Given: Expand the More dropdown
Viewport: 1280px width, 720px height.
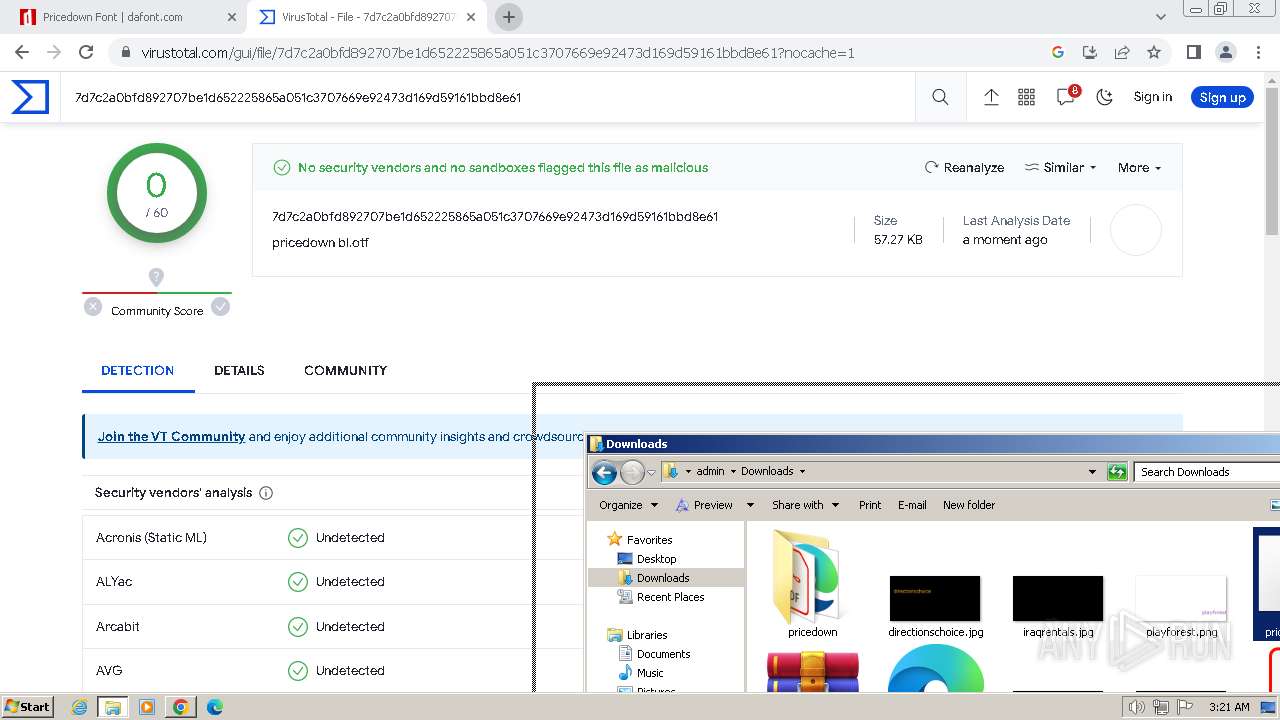Looking at the screenshot, I should 1139,167.
